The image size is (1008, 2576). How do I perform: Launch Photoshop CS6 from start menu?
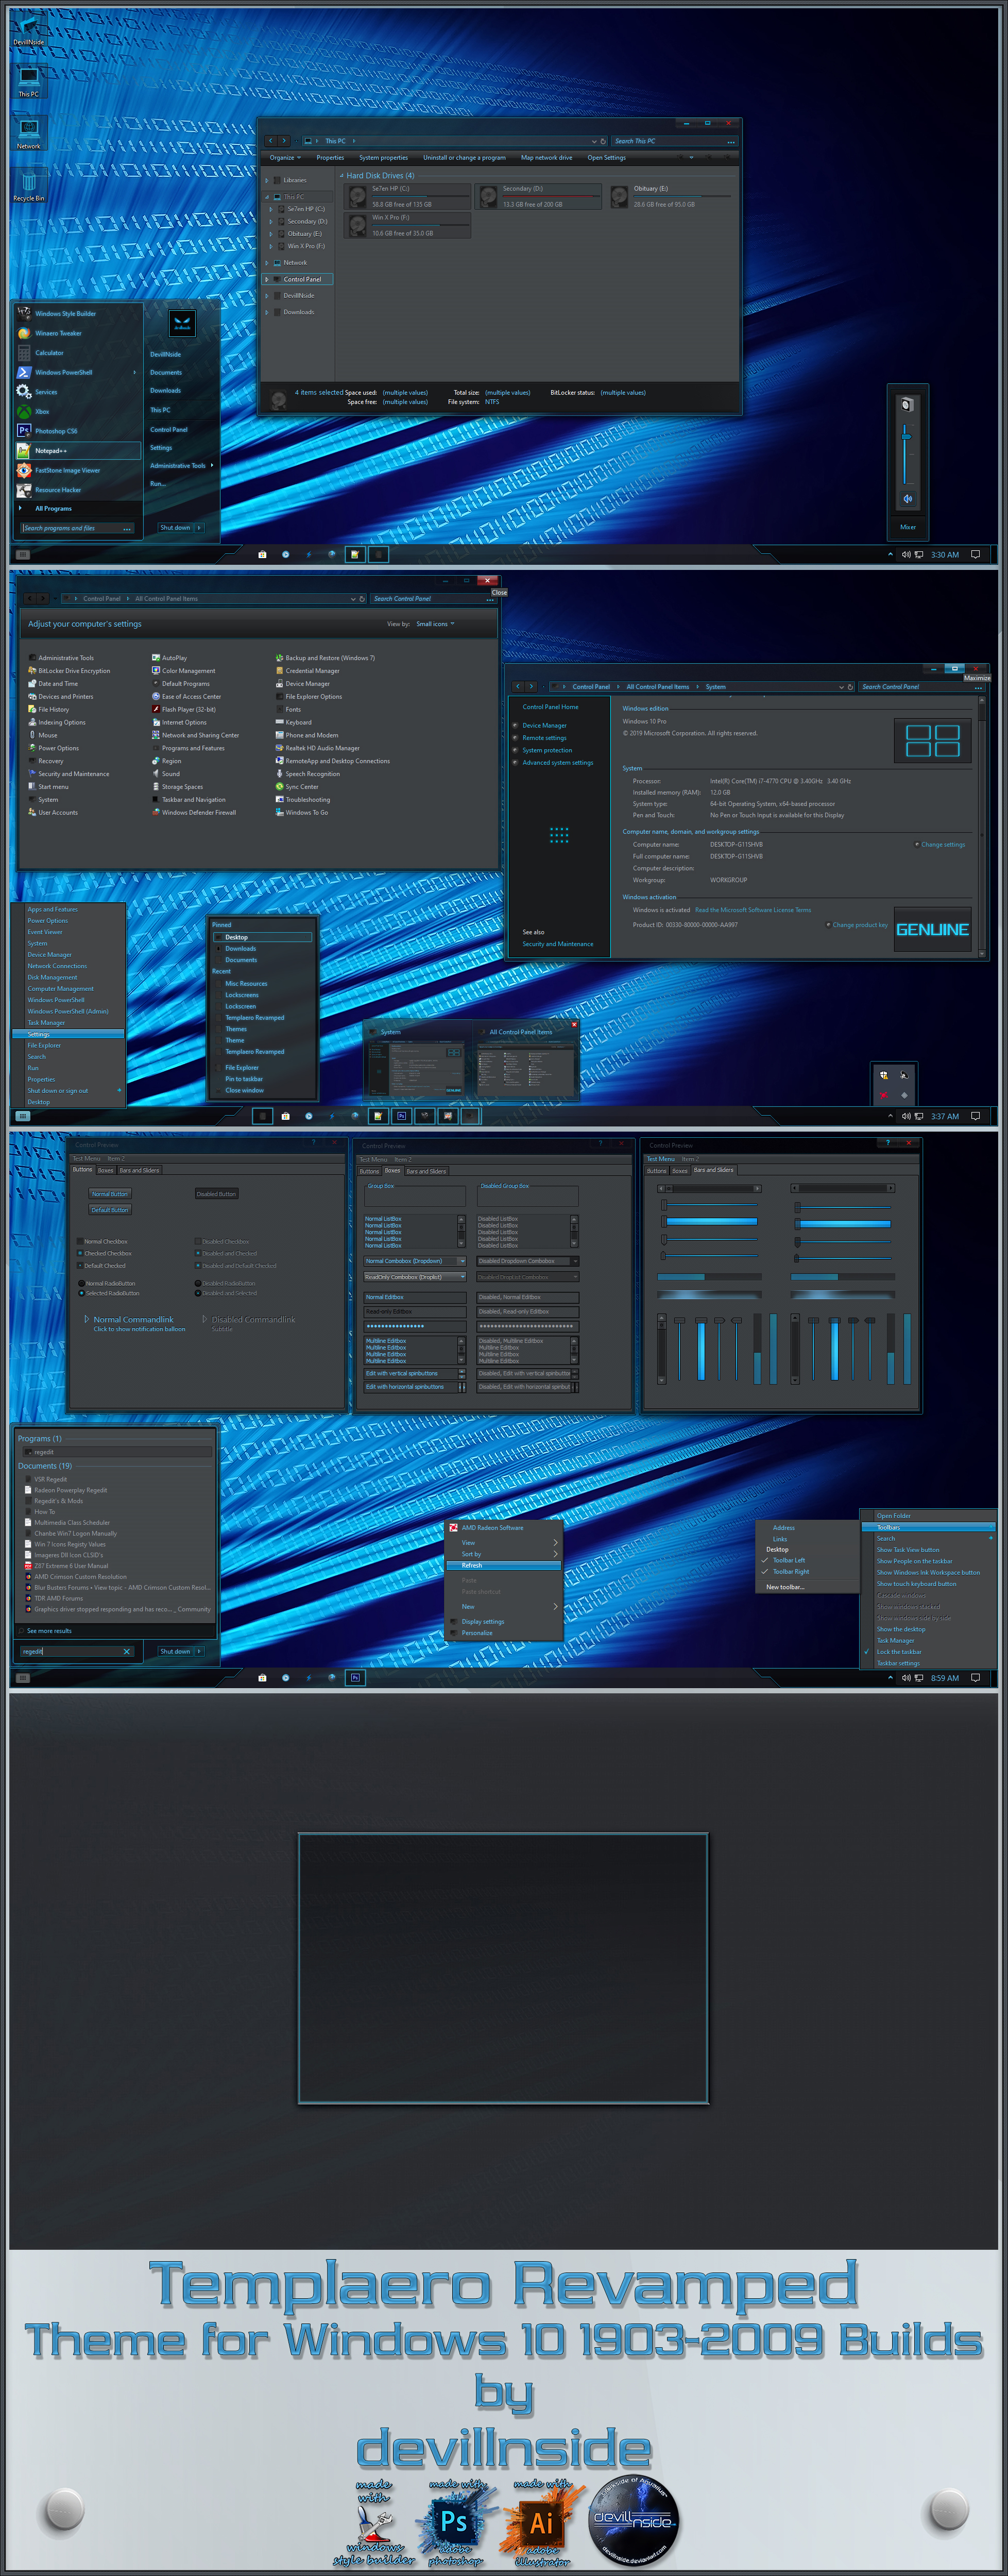pos(77,431)
